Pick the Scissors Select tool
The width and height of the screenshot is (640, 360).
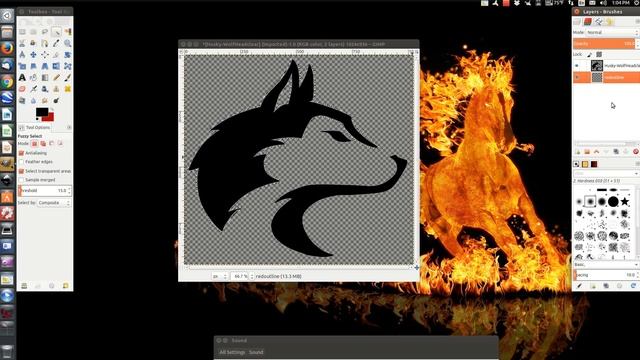pyautogui.click(x=22, y=43)
